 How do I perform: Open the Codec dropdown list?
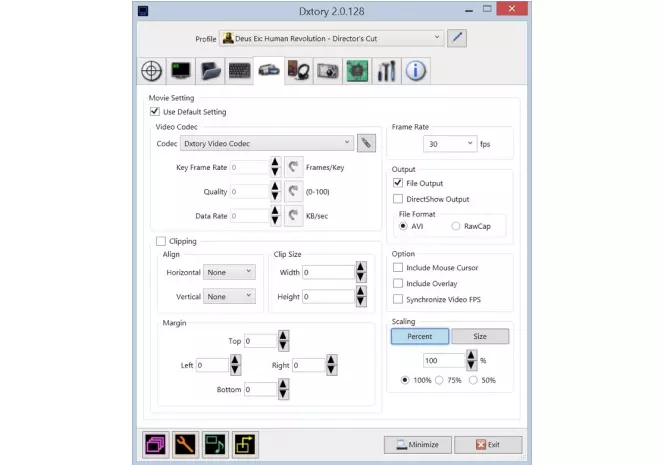pyautogui.click(x=267, y=143)
